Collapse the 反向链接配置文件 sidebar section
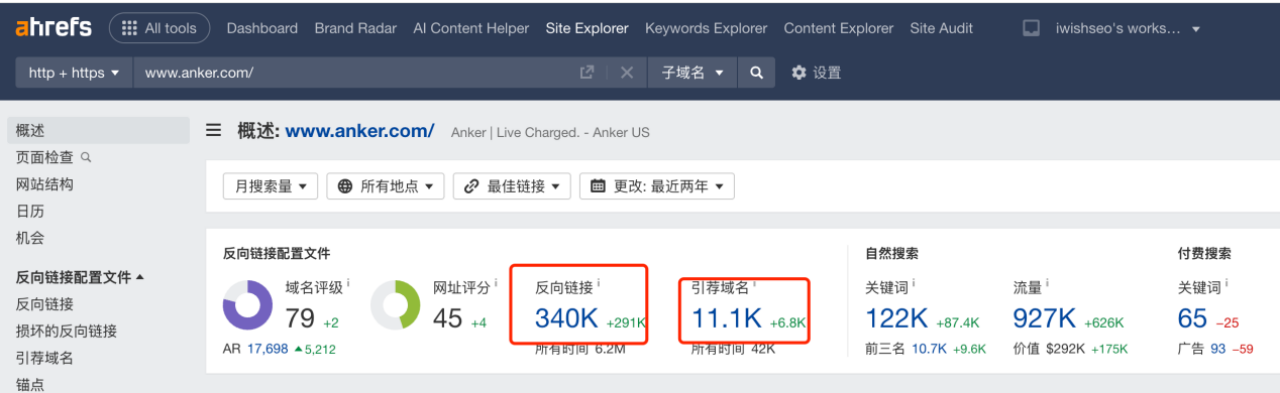Viewport: 1280px width, 393px height. click(x=80, y=277)
